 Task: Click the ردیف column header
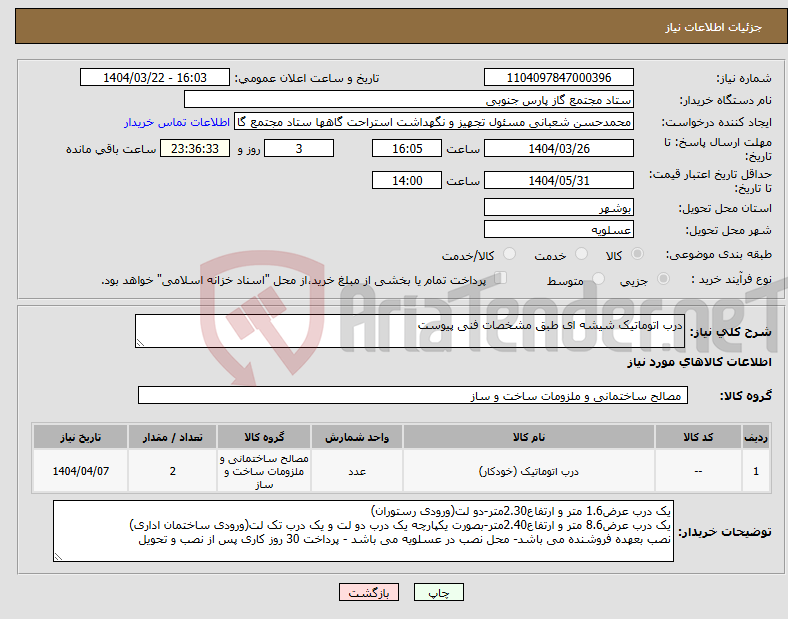756,437
